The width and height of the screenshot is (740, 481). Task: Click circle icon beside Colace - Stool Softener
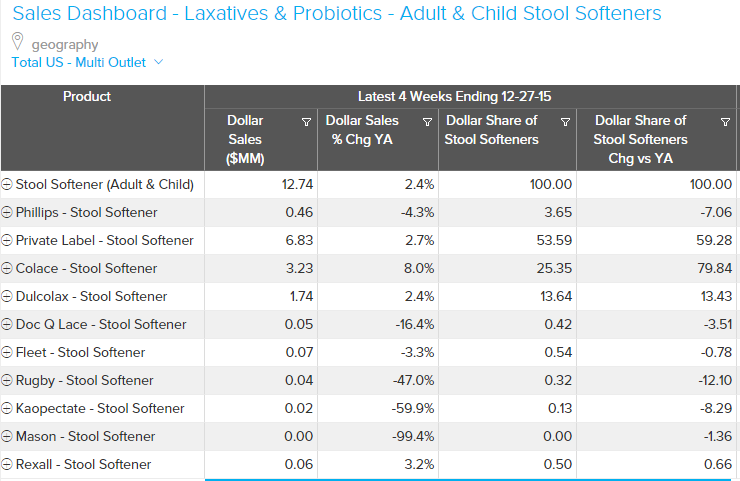tap(8, 269)
